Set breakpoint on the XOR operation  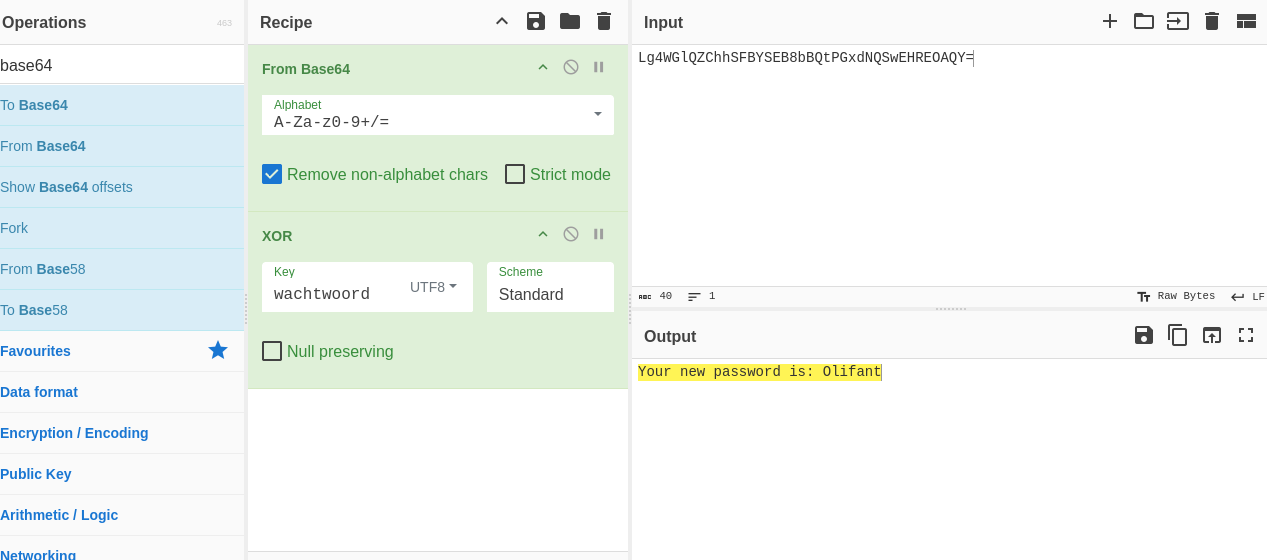tap(598, 234)
